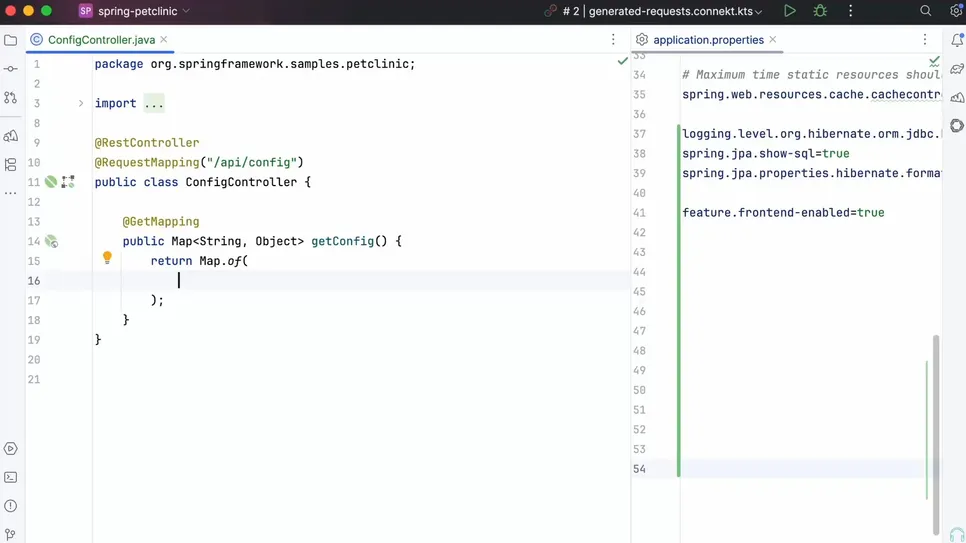Click the Search Everywhere magnifier icon
The image size is (966, 543).
tap(925, 12)
